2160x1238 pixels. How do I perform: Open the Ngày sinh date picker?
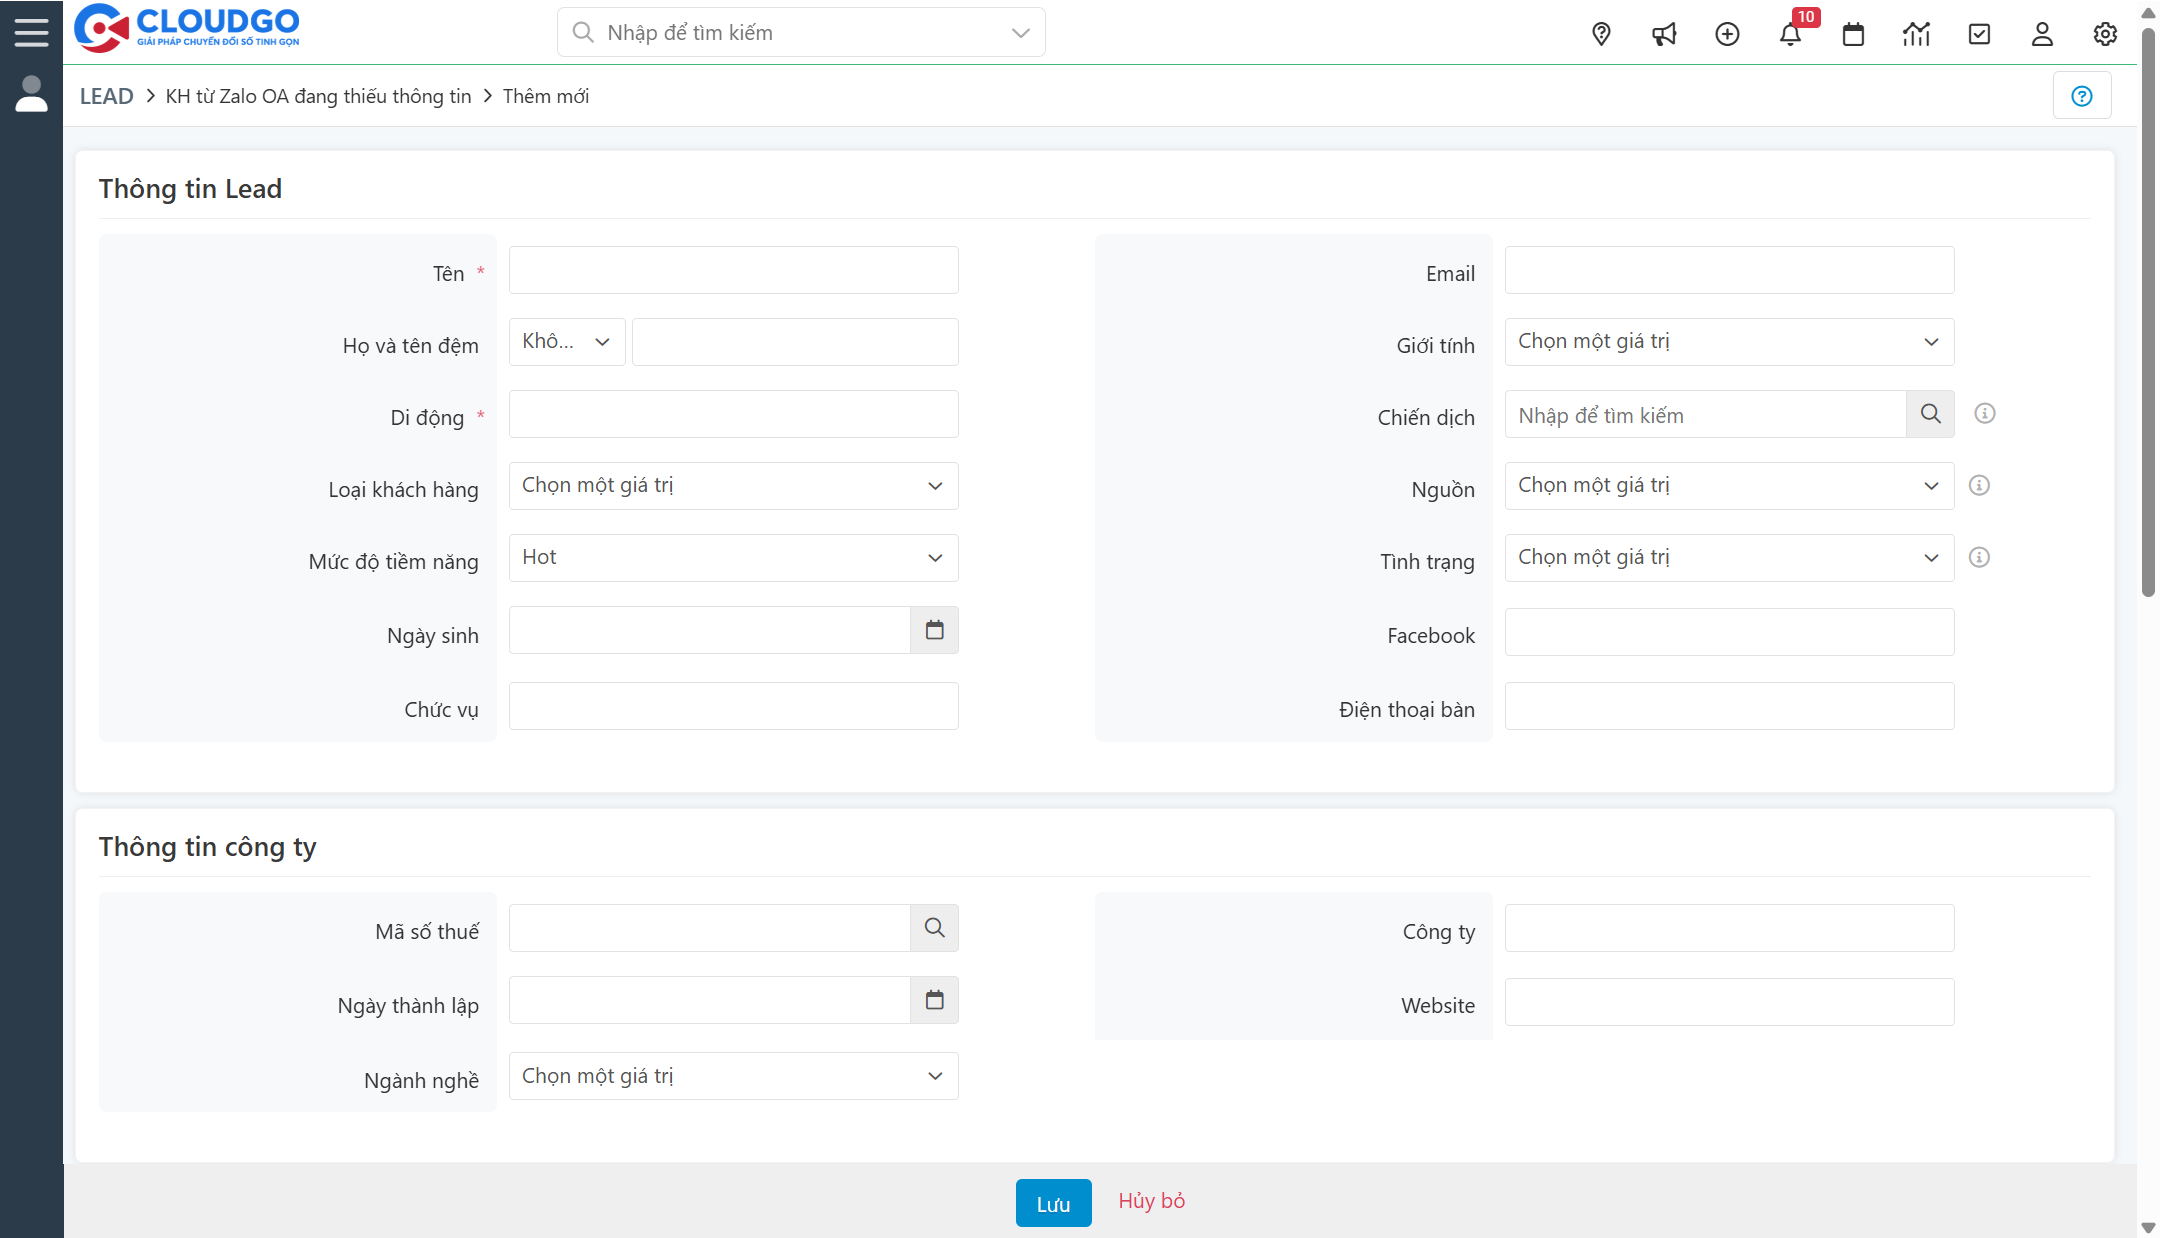(x=934, y=630)
